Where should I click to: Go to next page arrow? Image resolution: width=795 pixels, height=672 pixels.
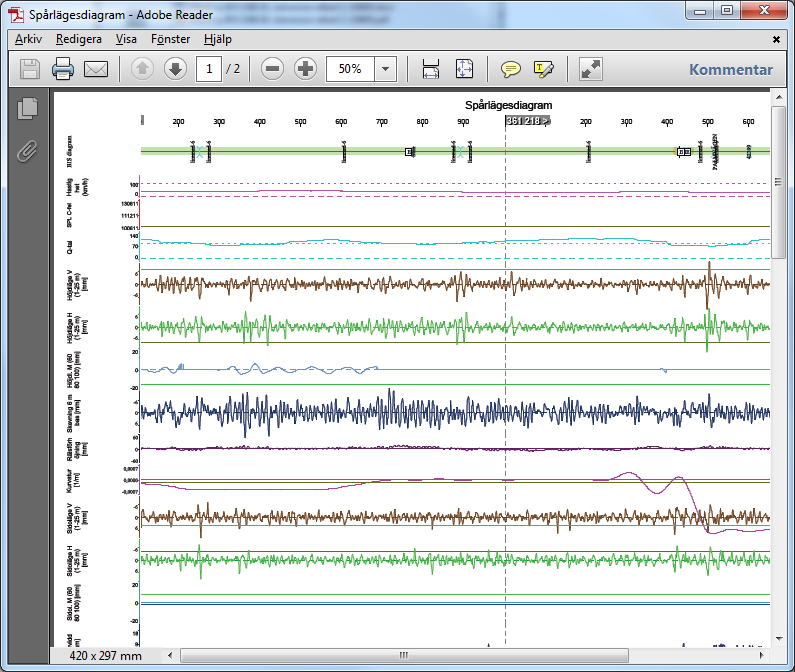[175, 68]
